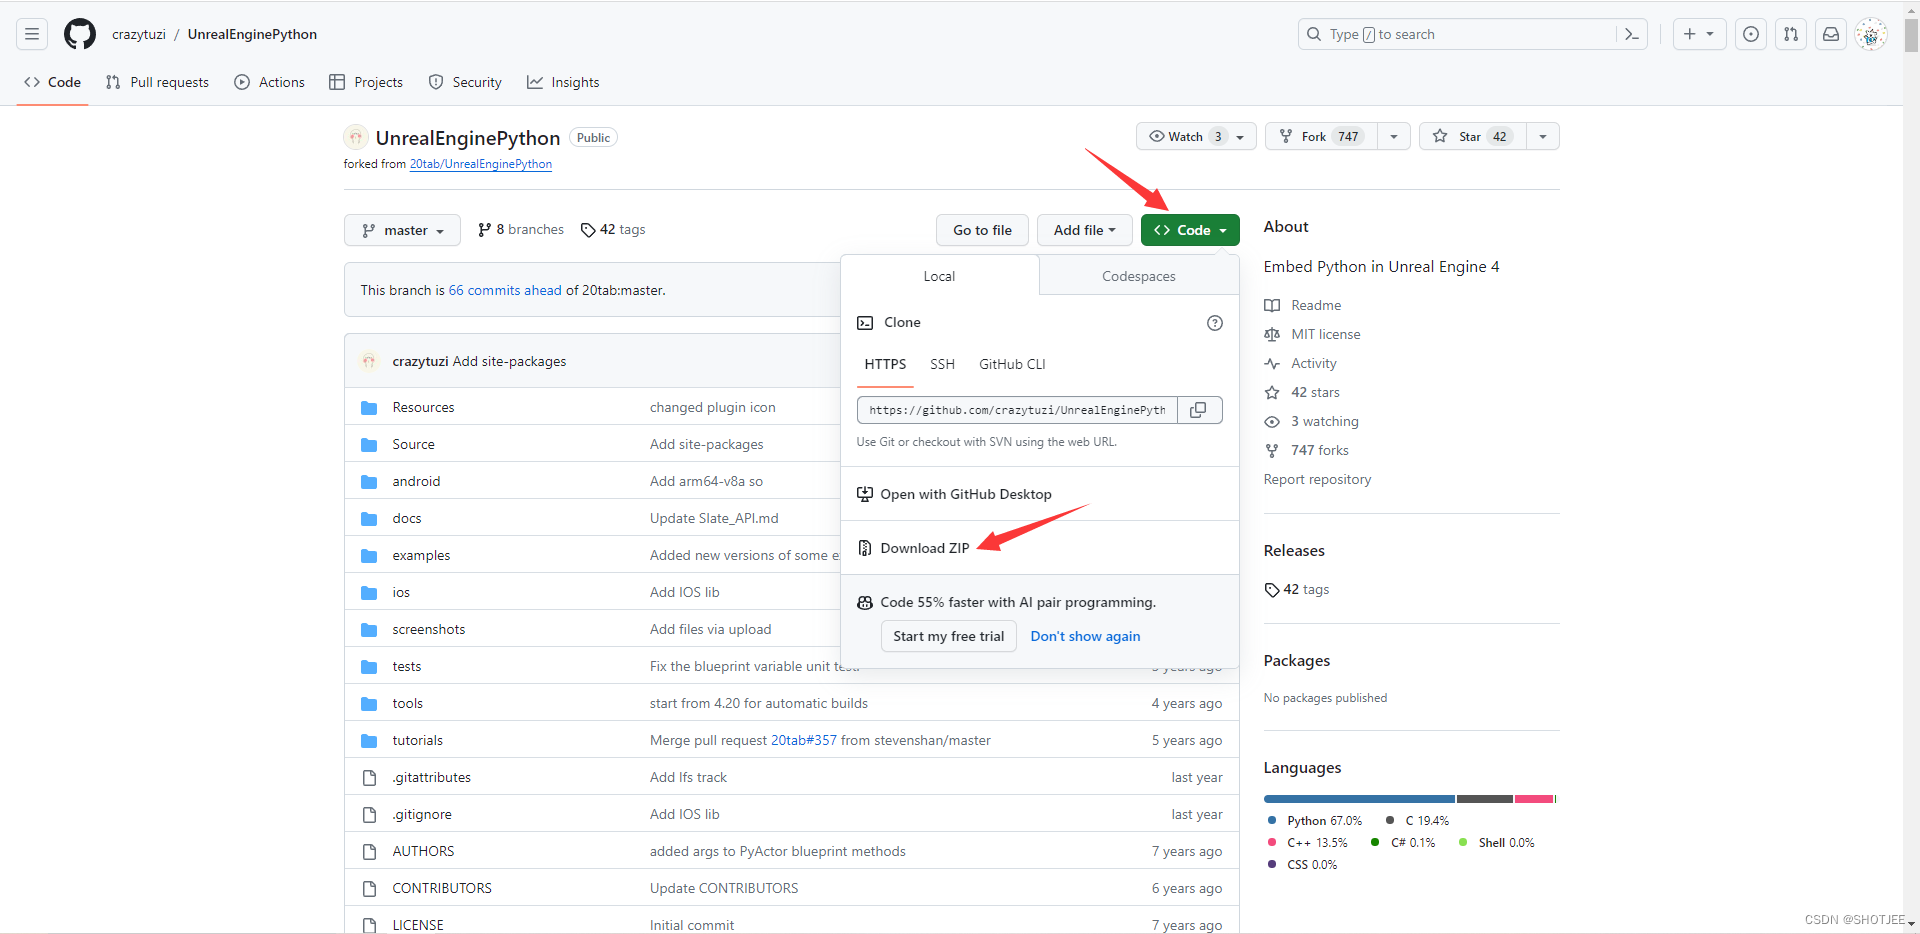Click the clone help question-mark icon

coord(1215,323)
